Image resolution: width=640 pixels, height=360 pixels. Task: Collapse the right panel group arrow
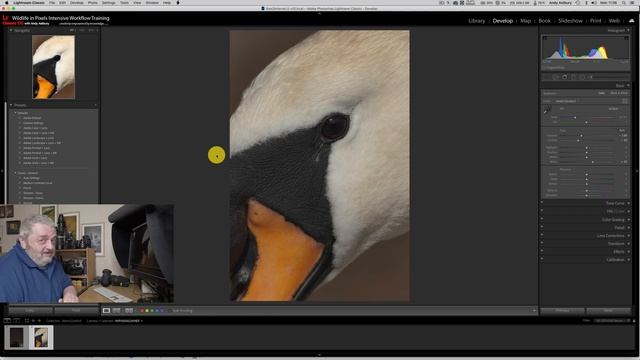pyautogui.click(x=638, y=171)
